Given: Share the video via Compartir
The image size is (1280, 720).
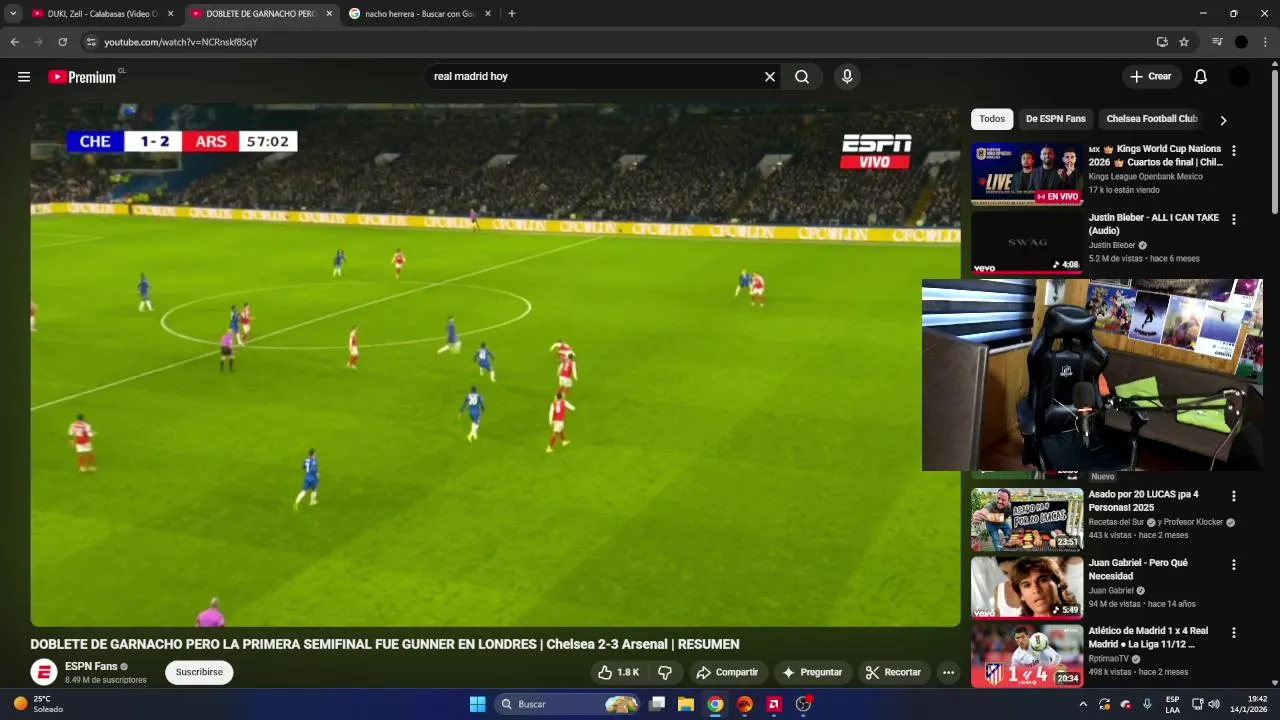Looking at the screenshot, I should pos(727,672).
